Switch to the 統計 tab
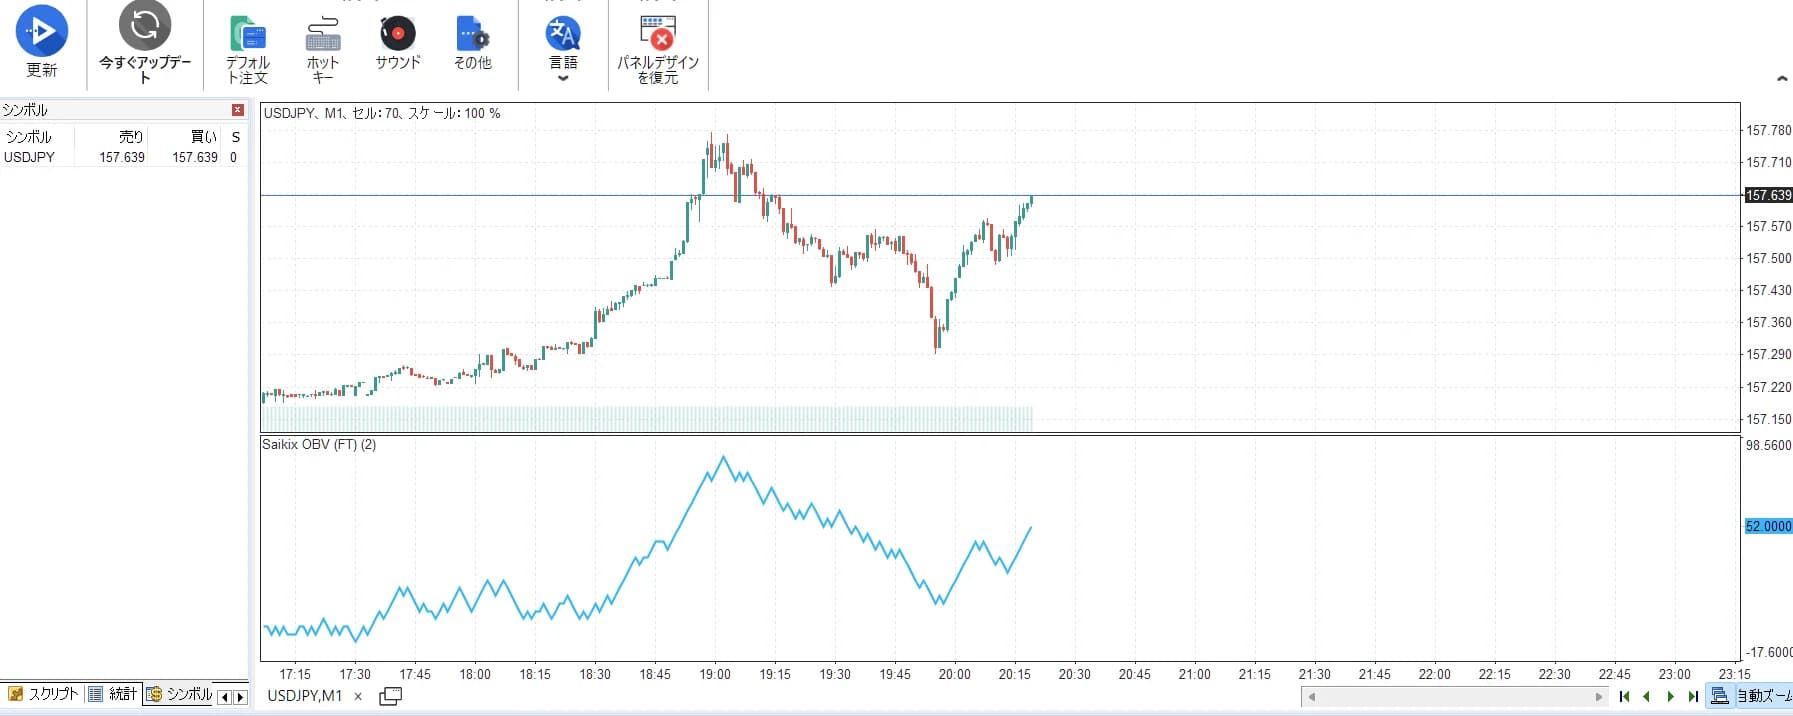 coord(113,694)
